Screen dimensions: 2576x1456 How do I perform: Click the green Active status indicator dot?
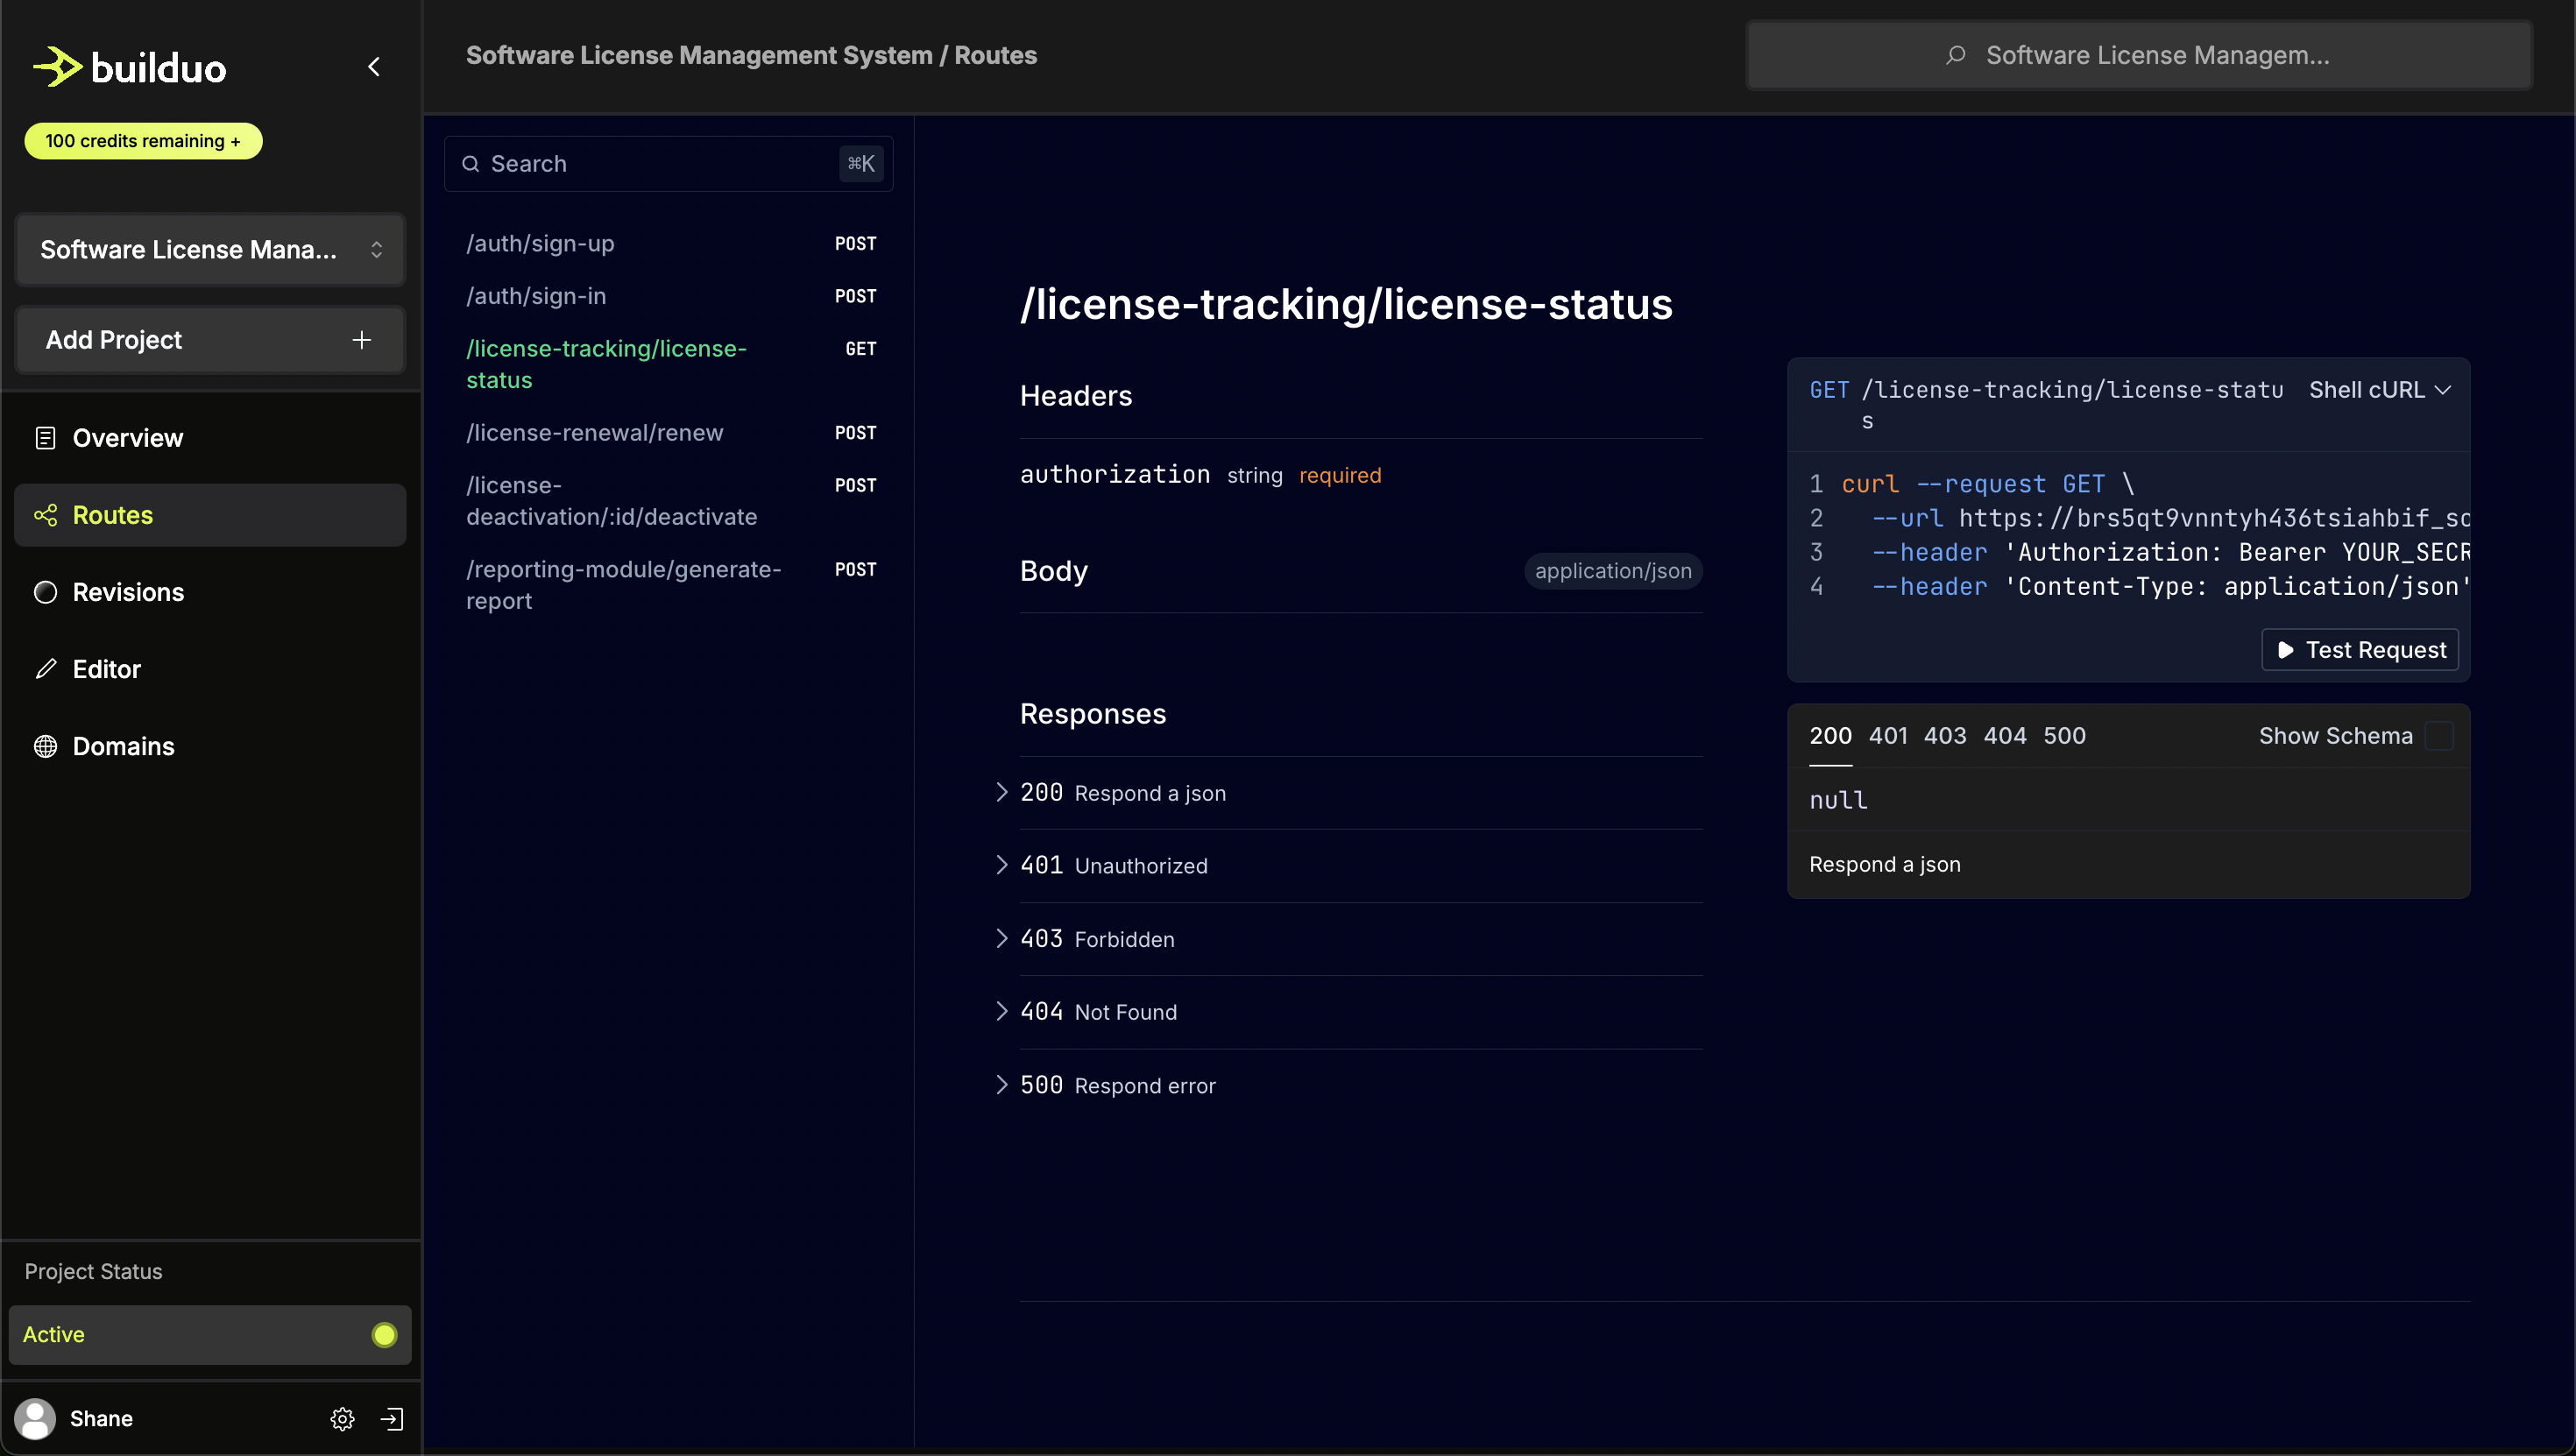pos(384,1334)
